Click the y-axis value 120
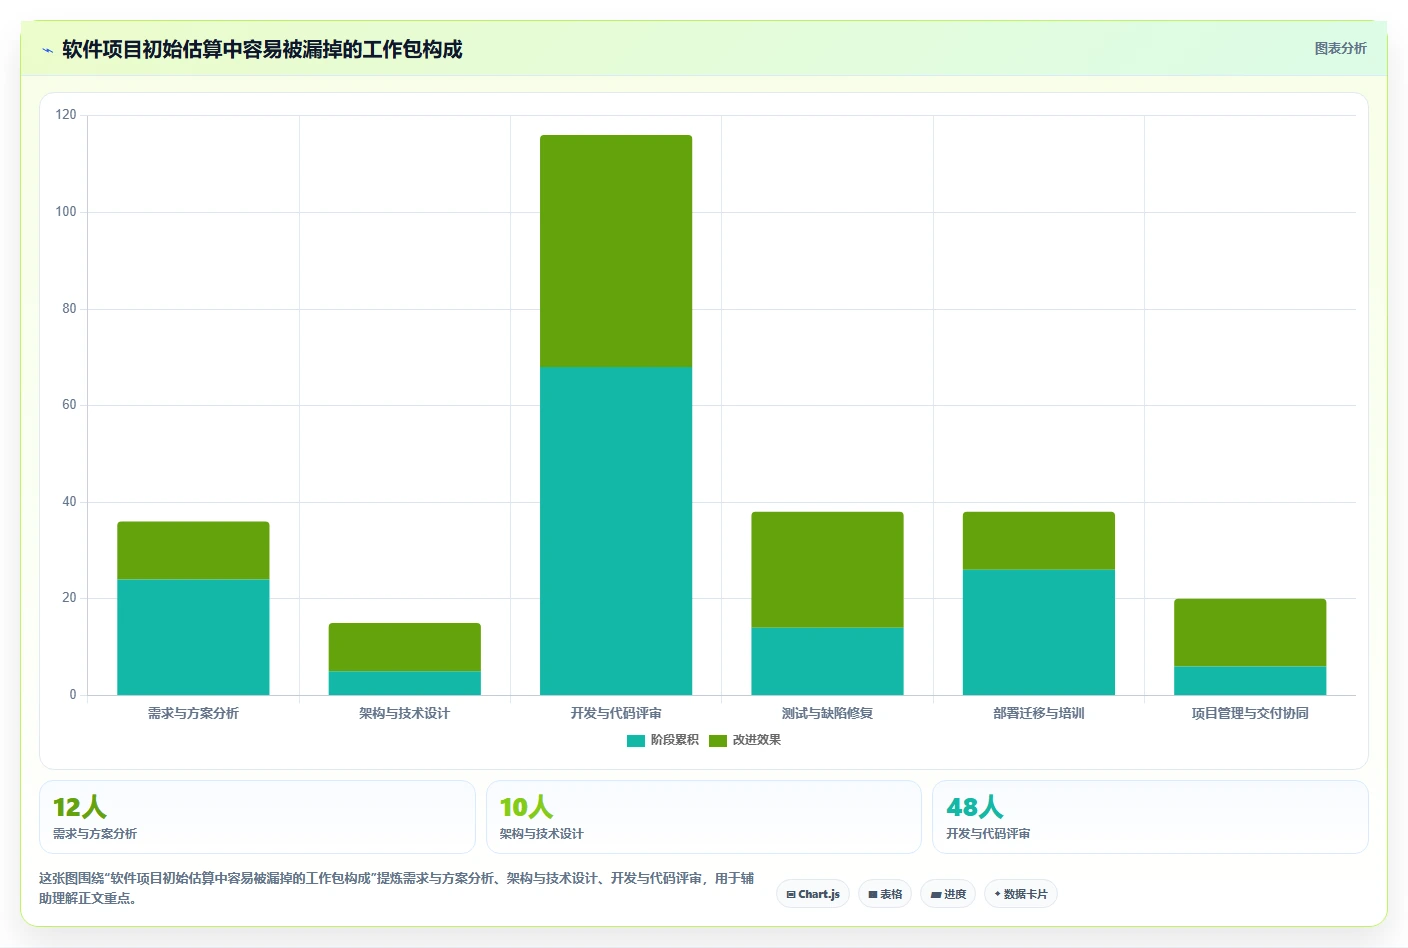The height and width of the screenshot is (948, 1408). (66, 115)
